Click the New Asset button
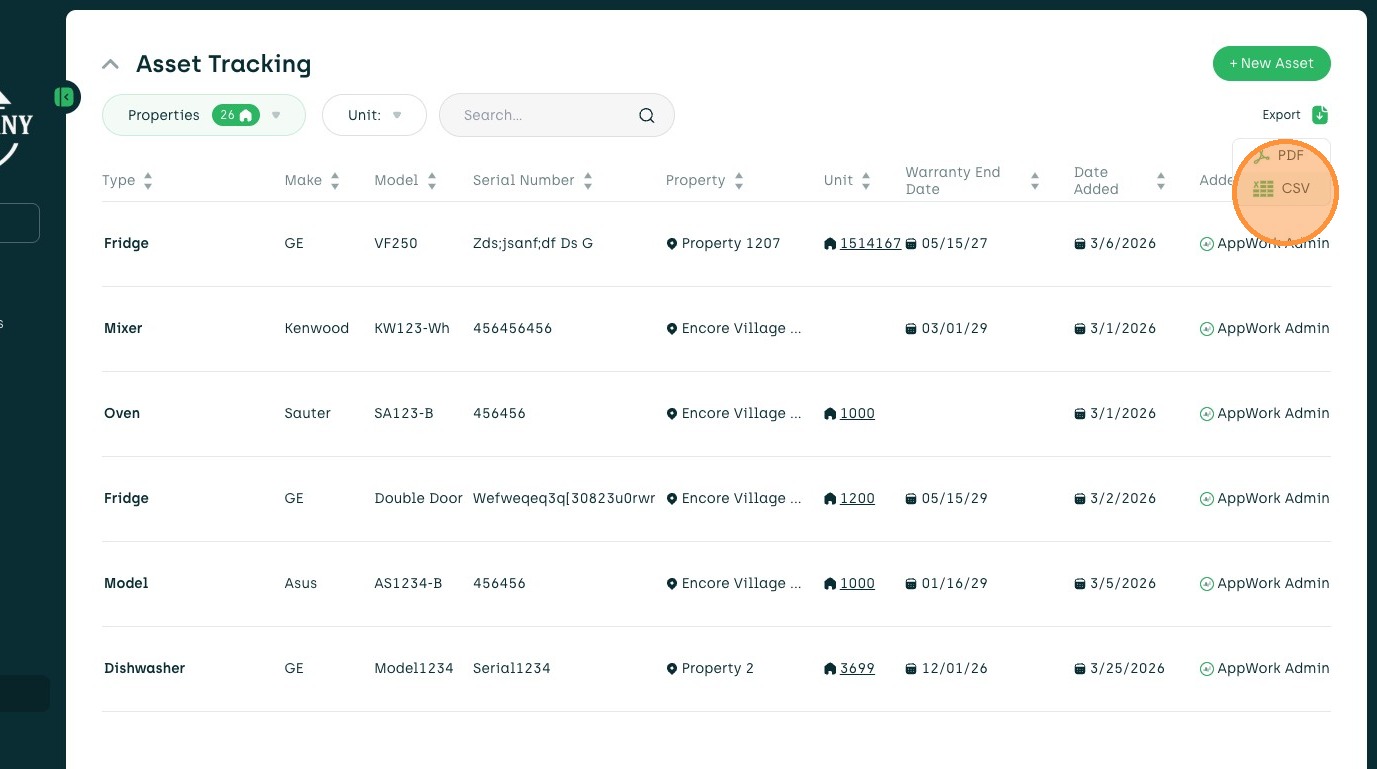Image resolution: width=1377 pixels, height=769 pixels. click(1271, 63)
